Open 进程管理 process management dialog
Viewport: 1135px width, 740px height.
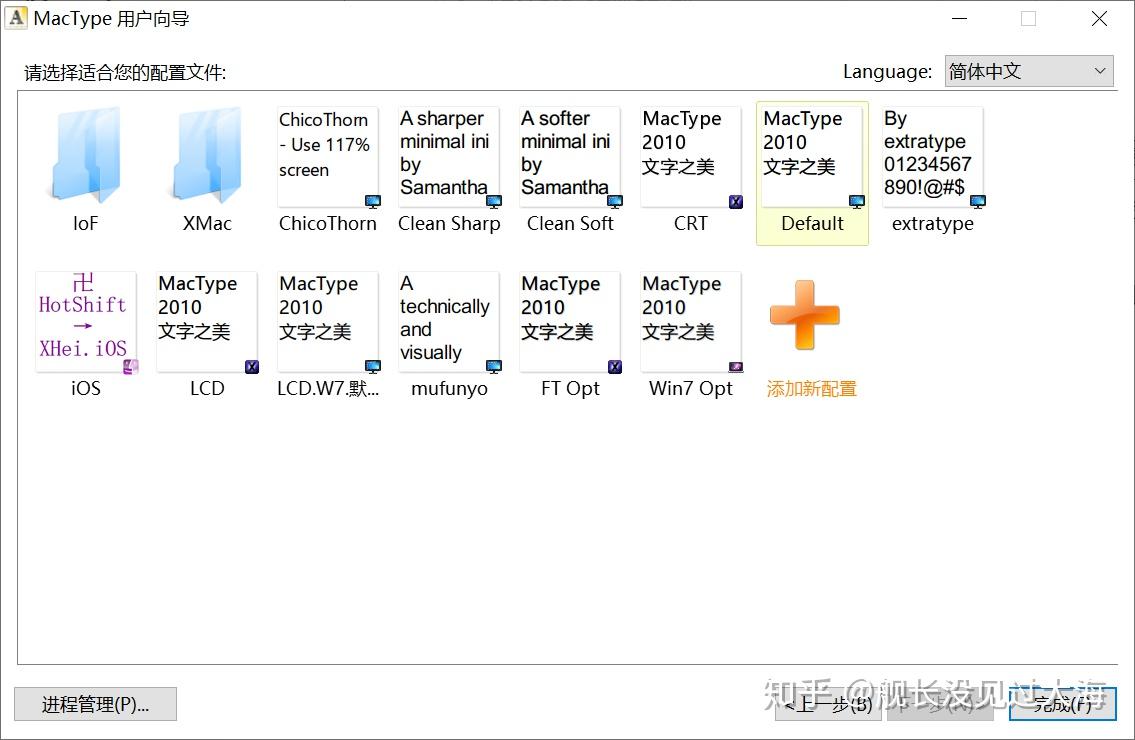pos(95,704)
